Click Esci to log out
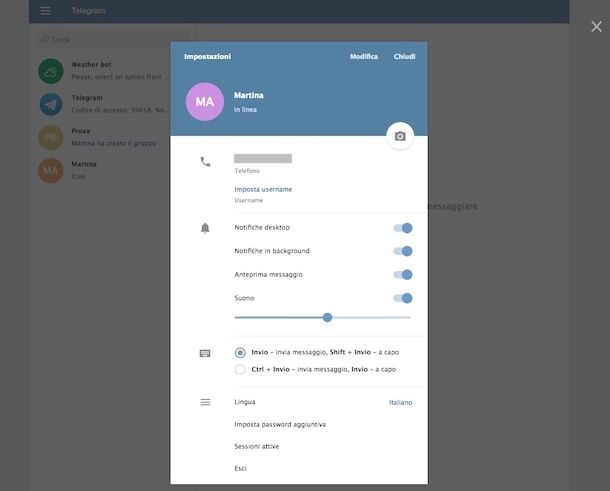 240,468
